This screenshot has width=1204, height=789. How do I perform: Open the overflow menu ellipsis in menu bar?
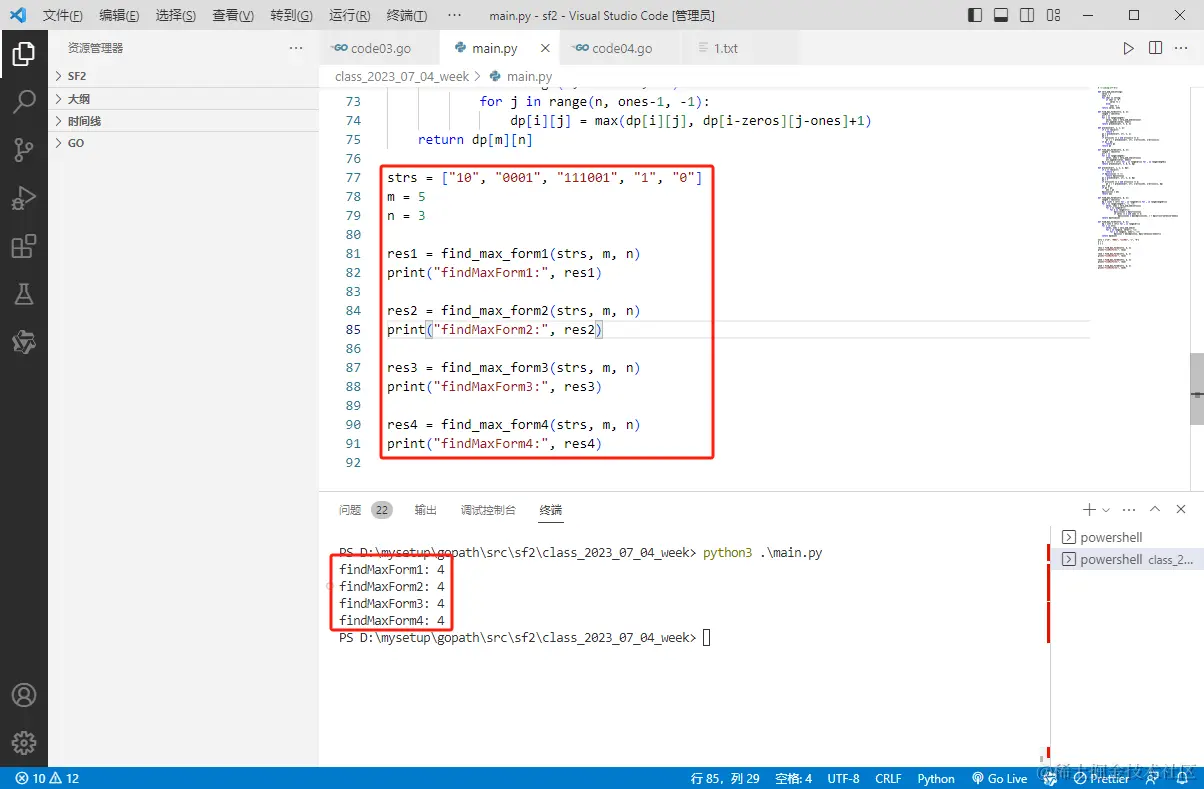[x=455, y=16]
